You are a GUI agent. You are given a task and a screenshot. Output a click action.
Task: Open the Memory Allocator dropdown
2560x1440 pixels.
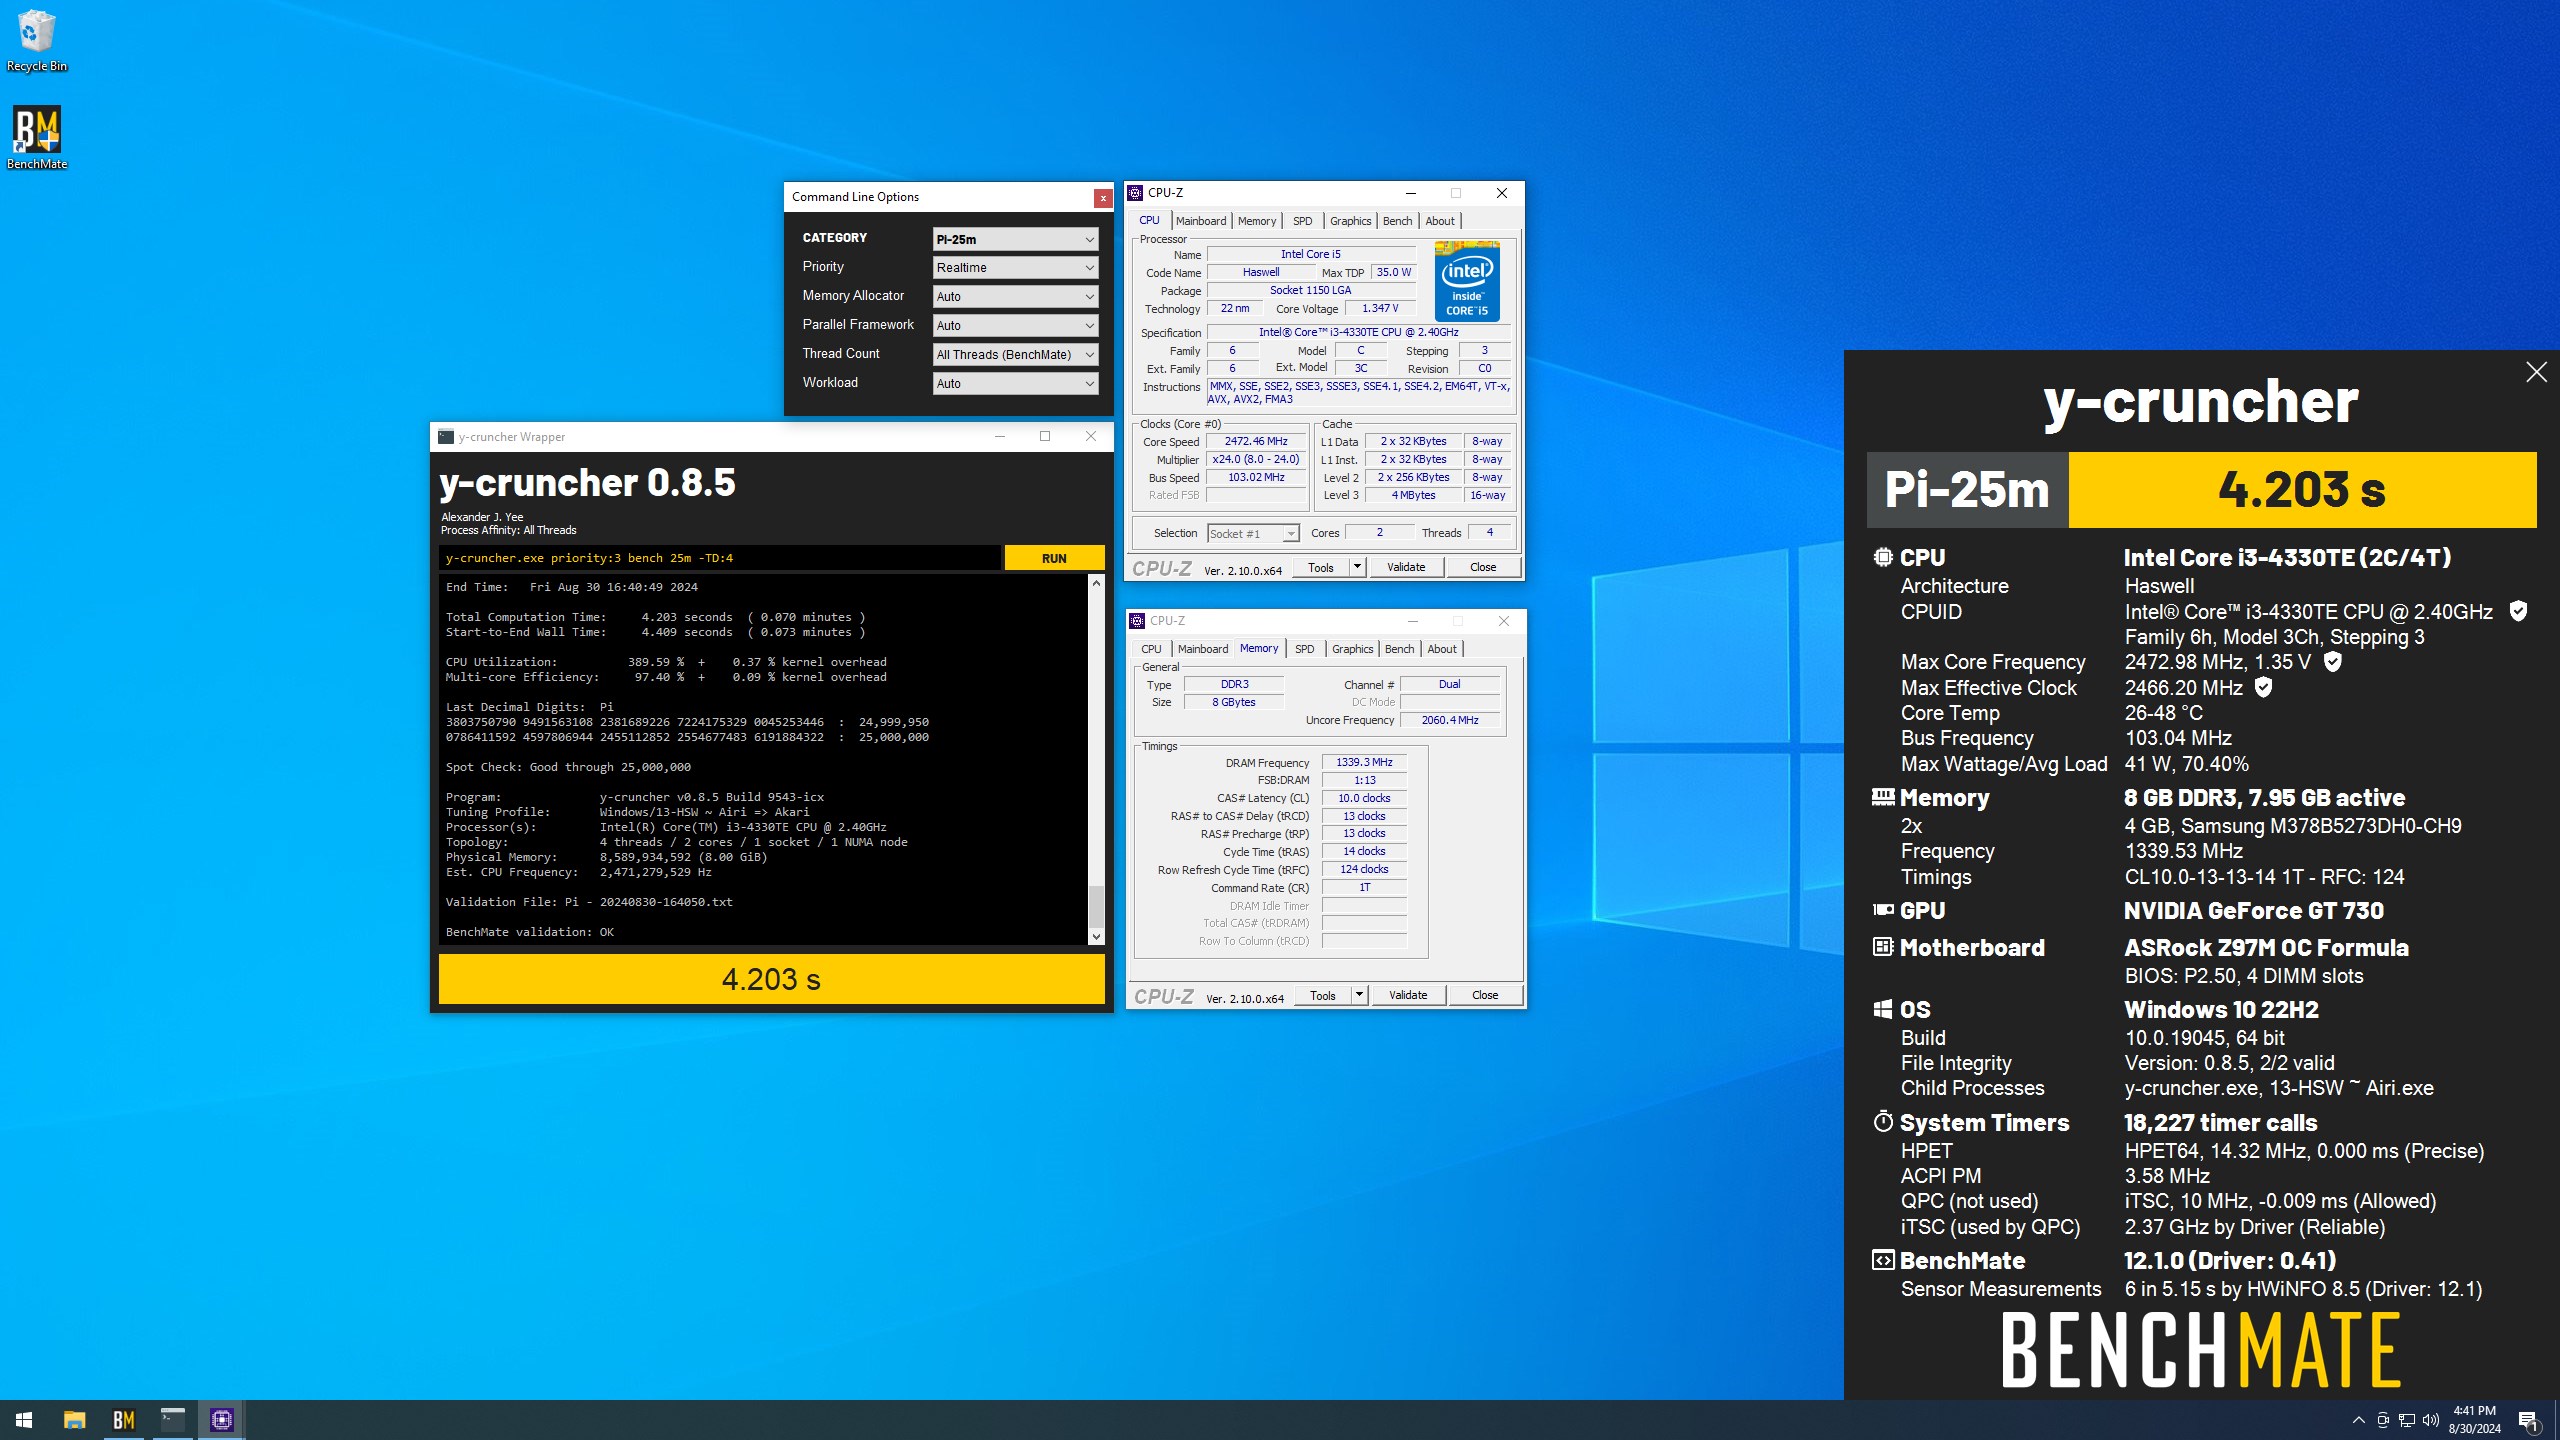click(x=1015, y=297)
